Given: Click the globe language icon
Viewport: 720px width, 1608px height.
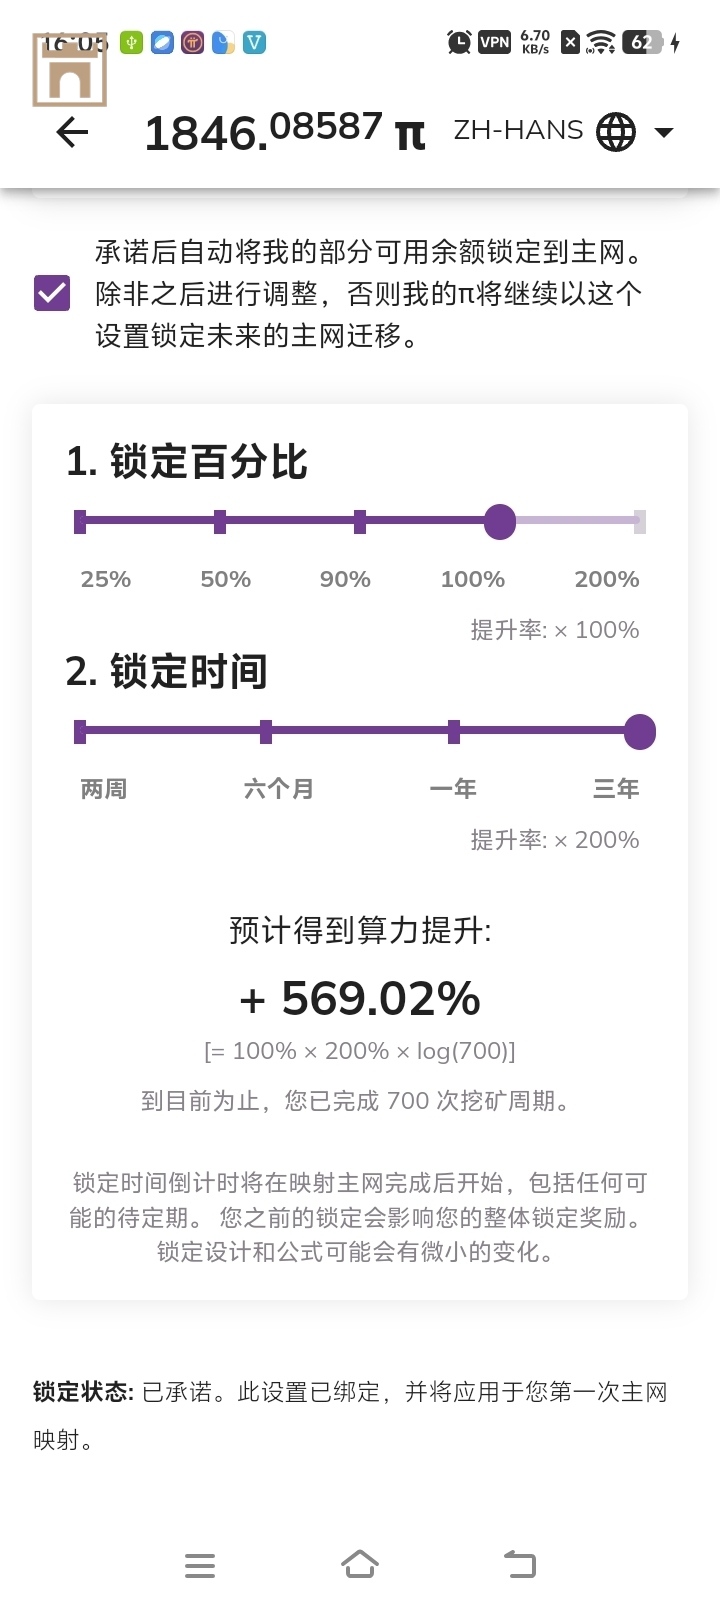Looking at the screenshot, I should [616, 131].
